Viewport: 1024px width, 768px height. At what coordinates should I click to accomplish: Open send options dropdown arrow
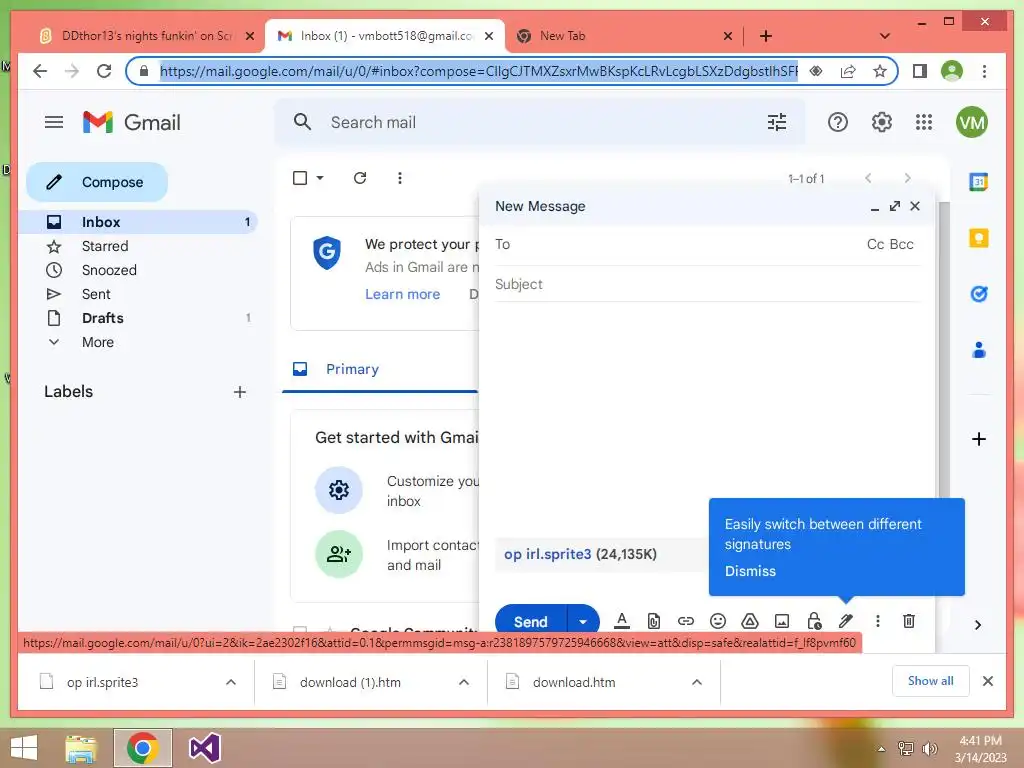pos(583,622)
